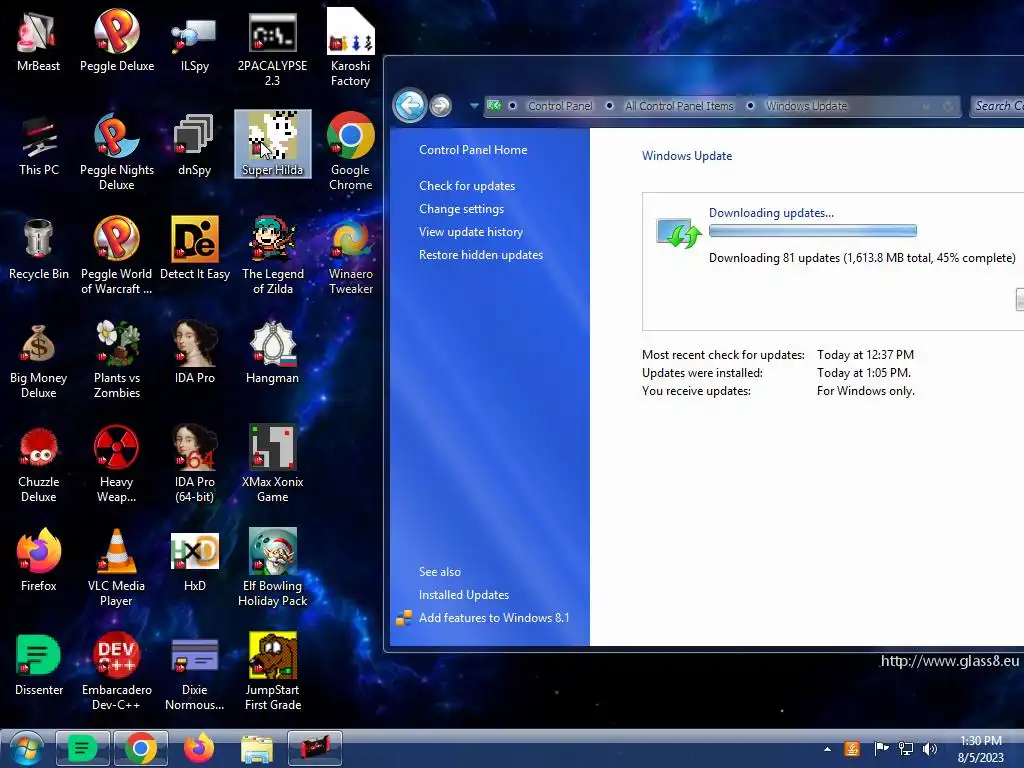
Task: Select Plants vs Zombies desktop icon
Action: pos(117,360)
